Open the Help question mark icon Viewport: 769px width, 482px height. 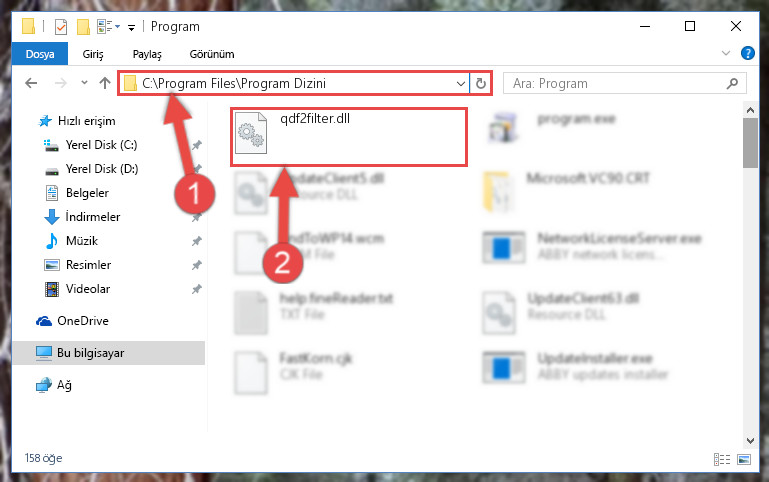pos(747,53)
